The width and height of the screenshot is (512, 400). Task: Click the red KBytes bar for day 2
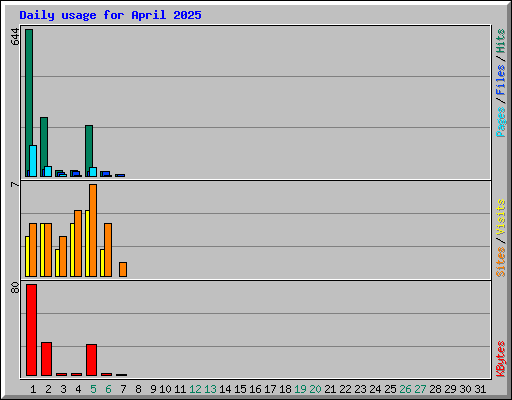46,359
